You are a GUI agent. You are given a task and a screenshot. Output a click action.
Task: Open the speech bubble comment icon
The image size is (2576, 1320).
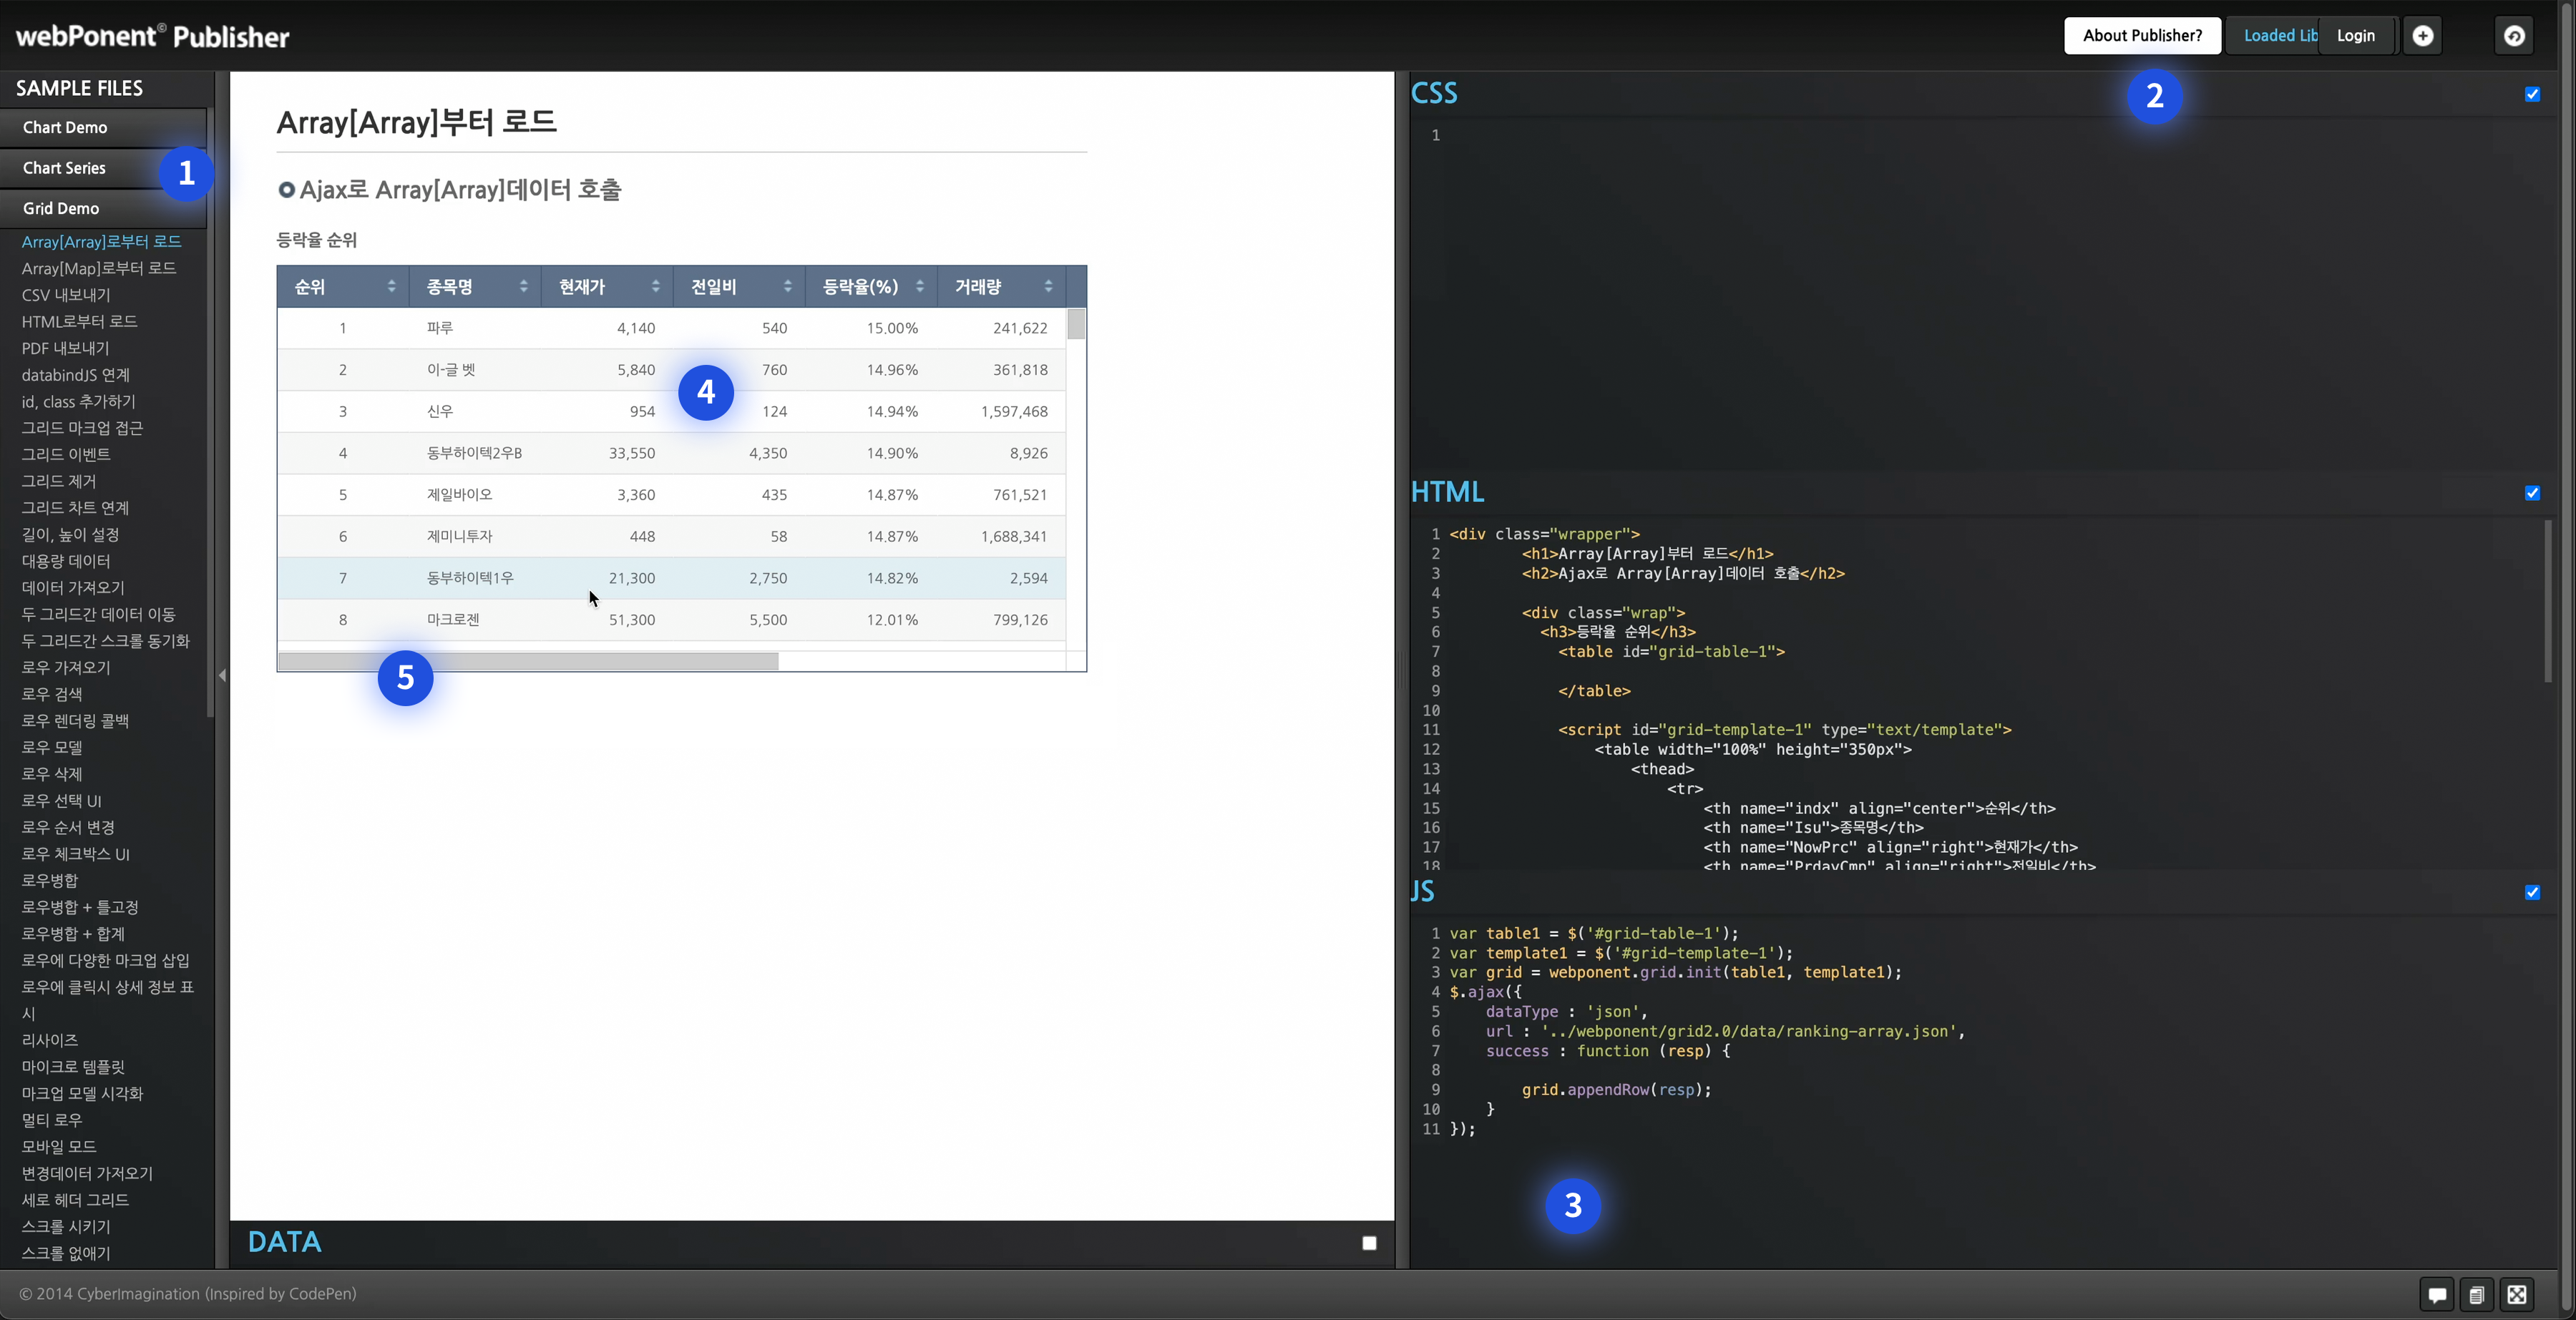click(2437, 1295)
